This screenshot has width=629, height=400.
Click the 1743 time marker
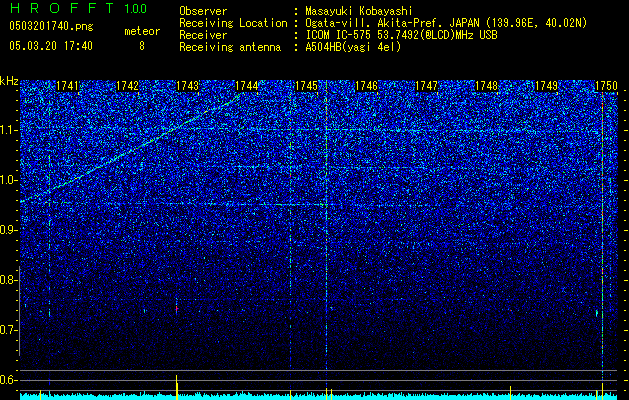point(187,86)
